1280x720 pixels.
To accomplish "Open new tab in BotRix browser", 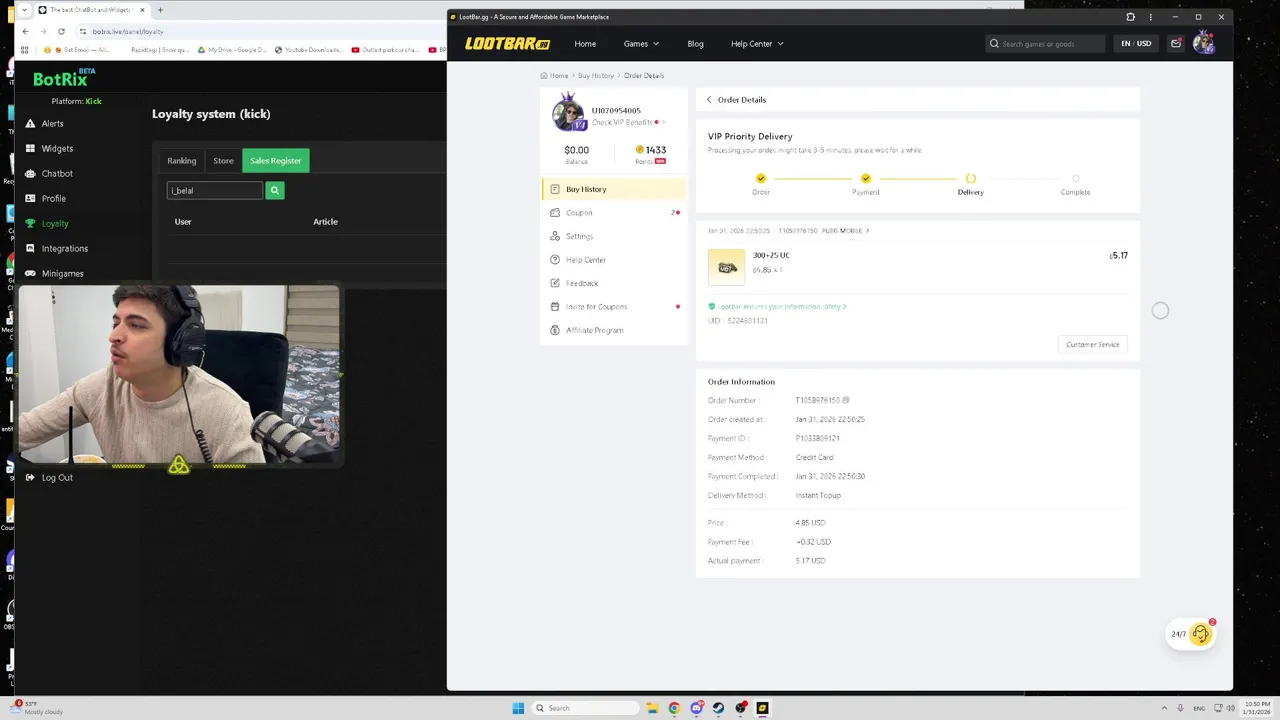I will point(160,10).
